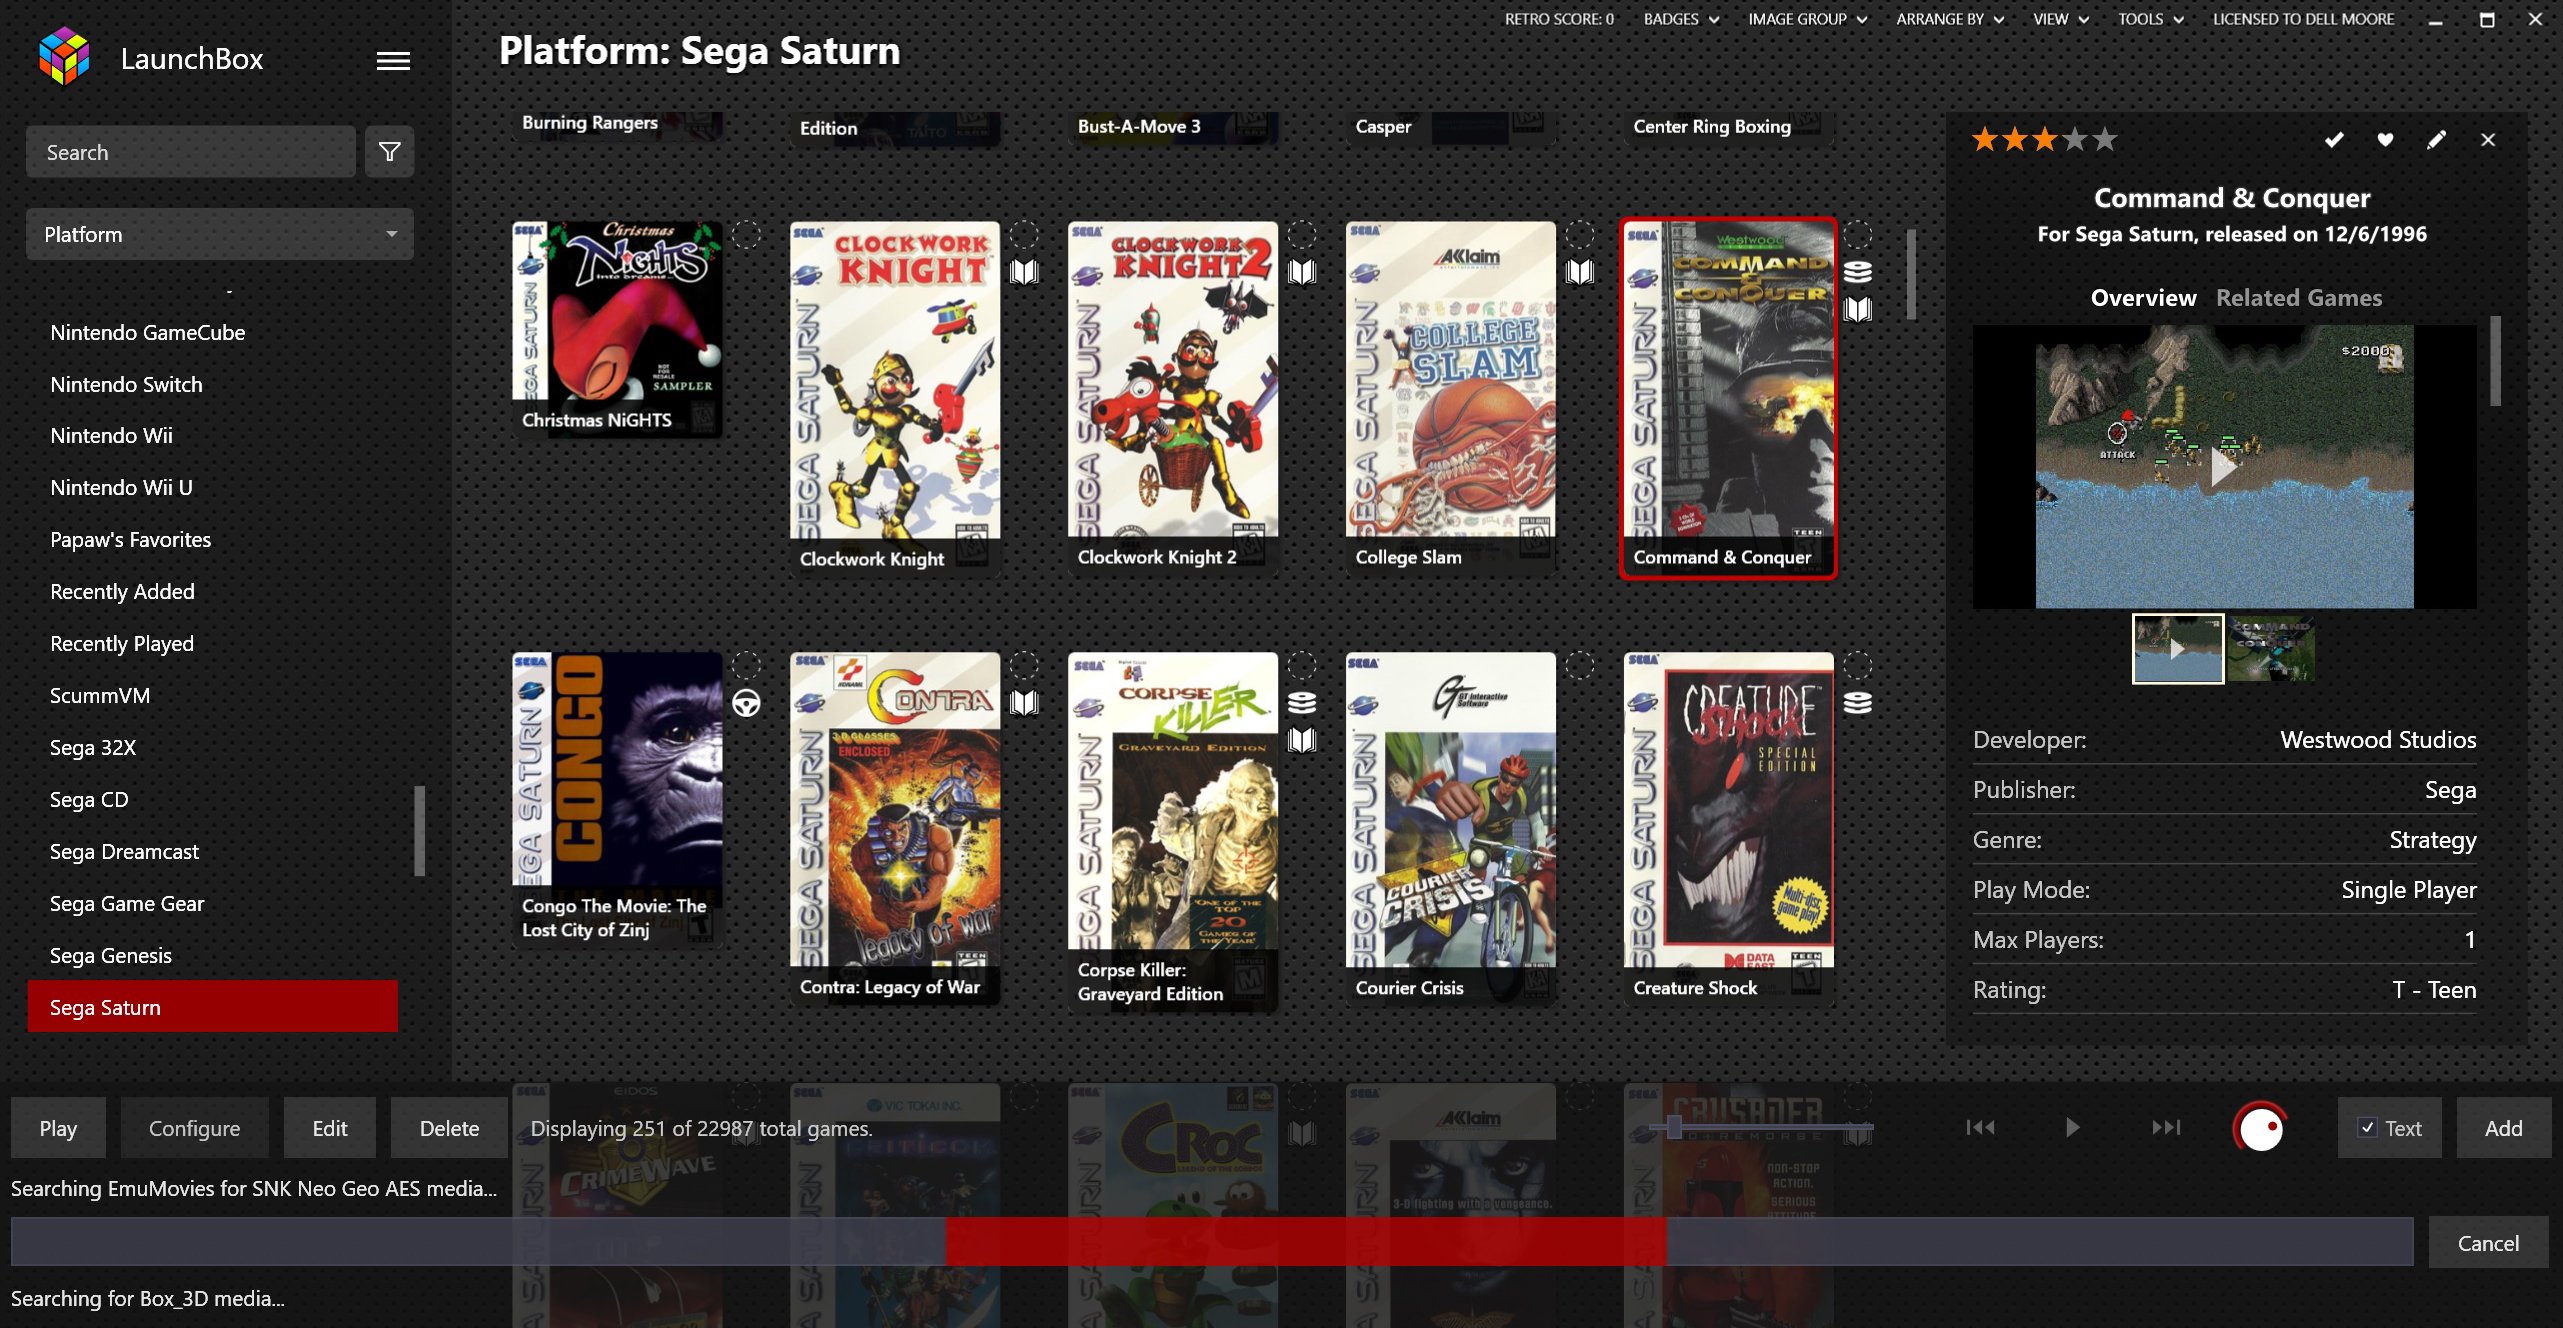Skip to next track
The image size is (2563, 1328).
click(x=2166, y=1128)
